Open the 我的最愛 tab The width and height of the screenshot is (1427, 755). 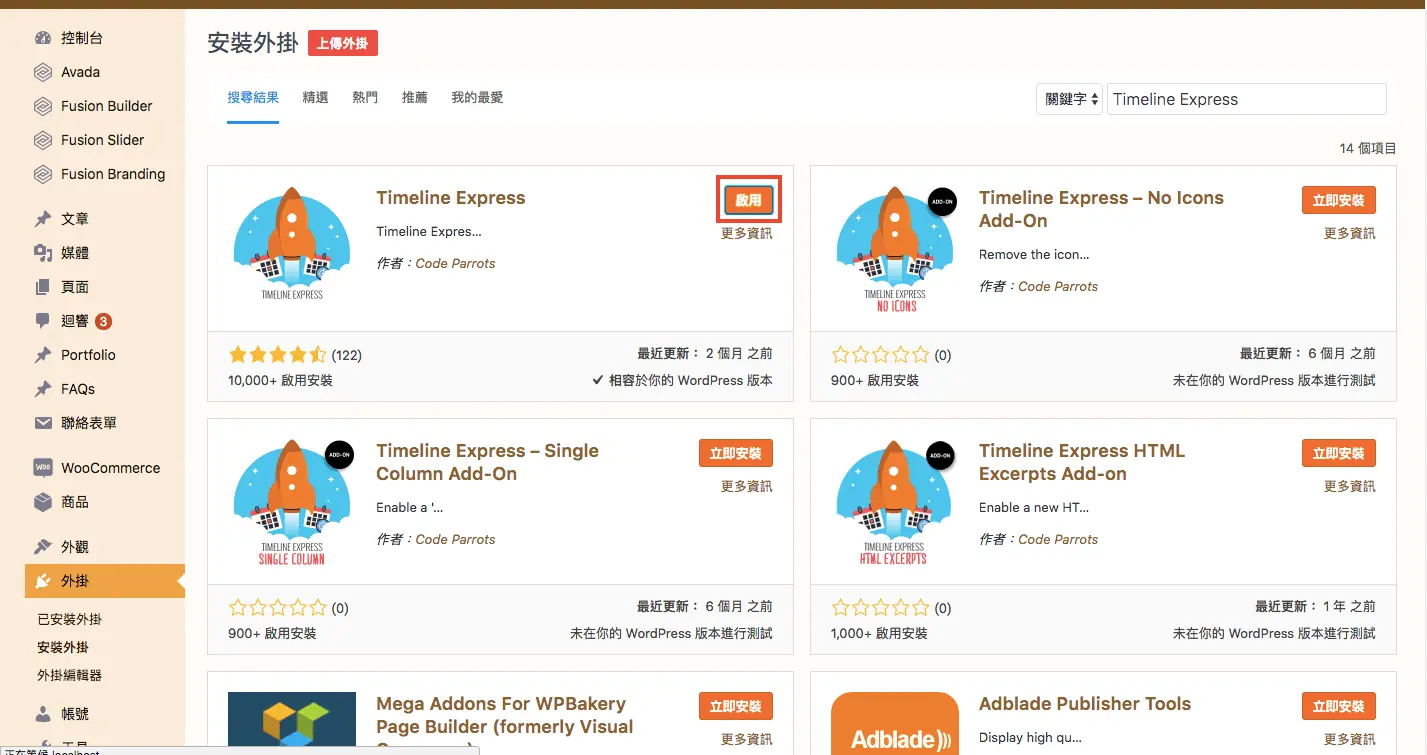tap(477, 97)
